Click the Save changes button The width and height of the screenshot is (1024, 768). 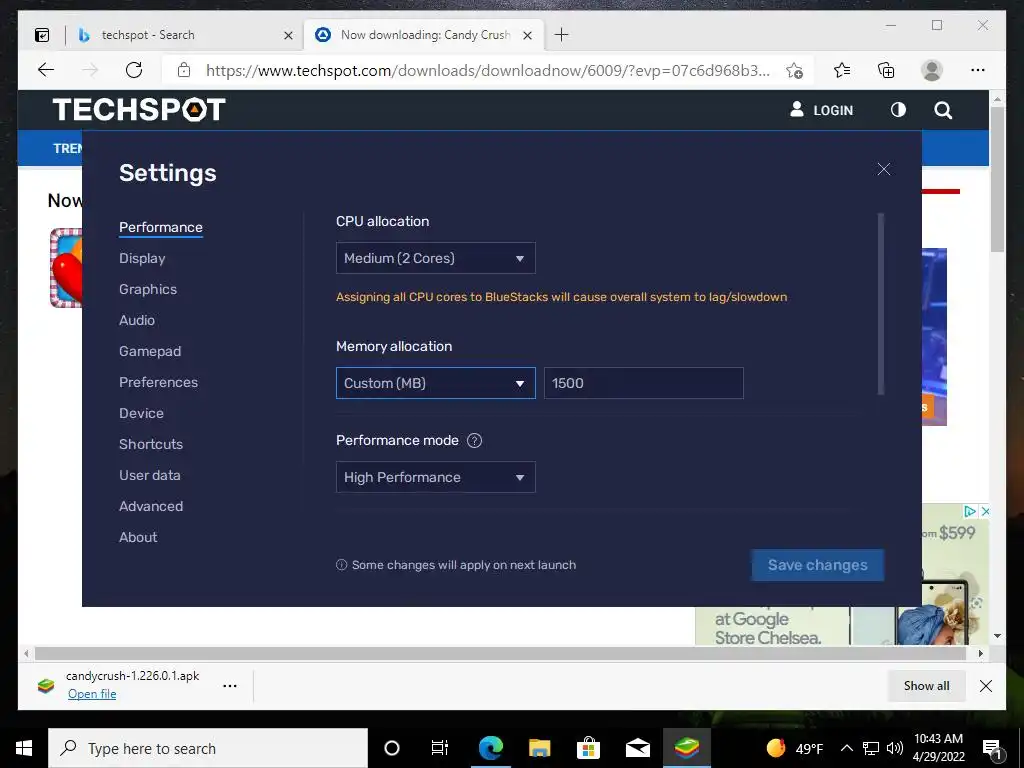point(818,565)
